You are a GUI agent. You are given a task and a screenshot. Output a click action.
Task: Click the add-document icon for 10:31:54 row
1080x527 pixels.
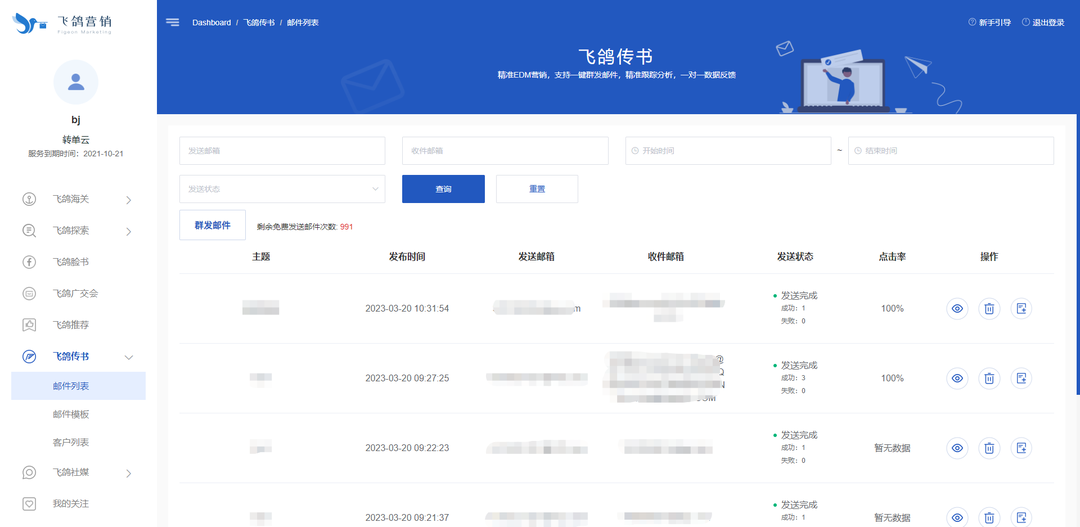point(1021,309)
